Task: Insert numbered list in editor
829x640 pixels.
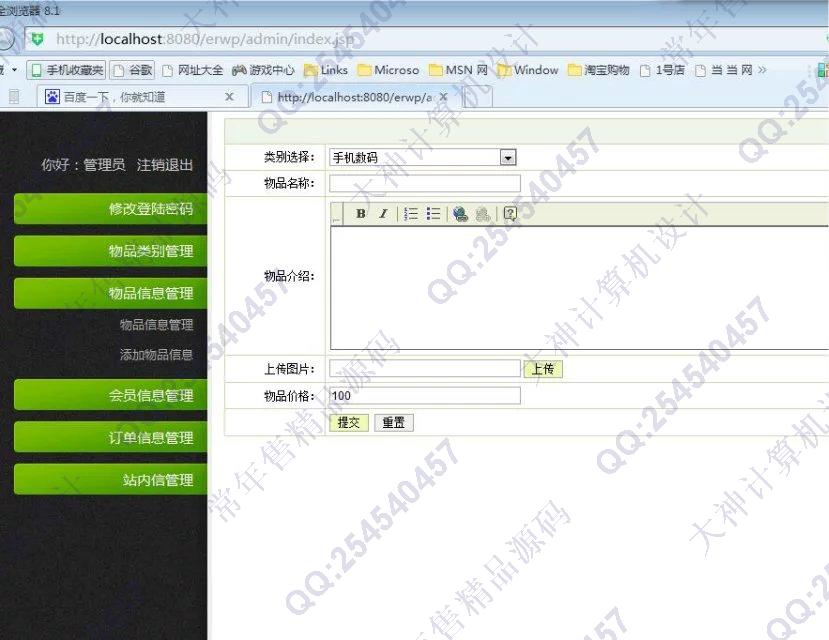Action: pos(410,214)
